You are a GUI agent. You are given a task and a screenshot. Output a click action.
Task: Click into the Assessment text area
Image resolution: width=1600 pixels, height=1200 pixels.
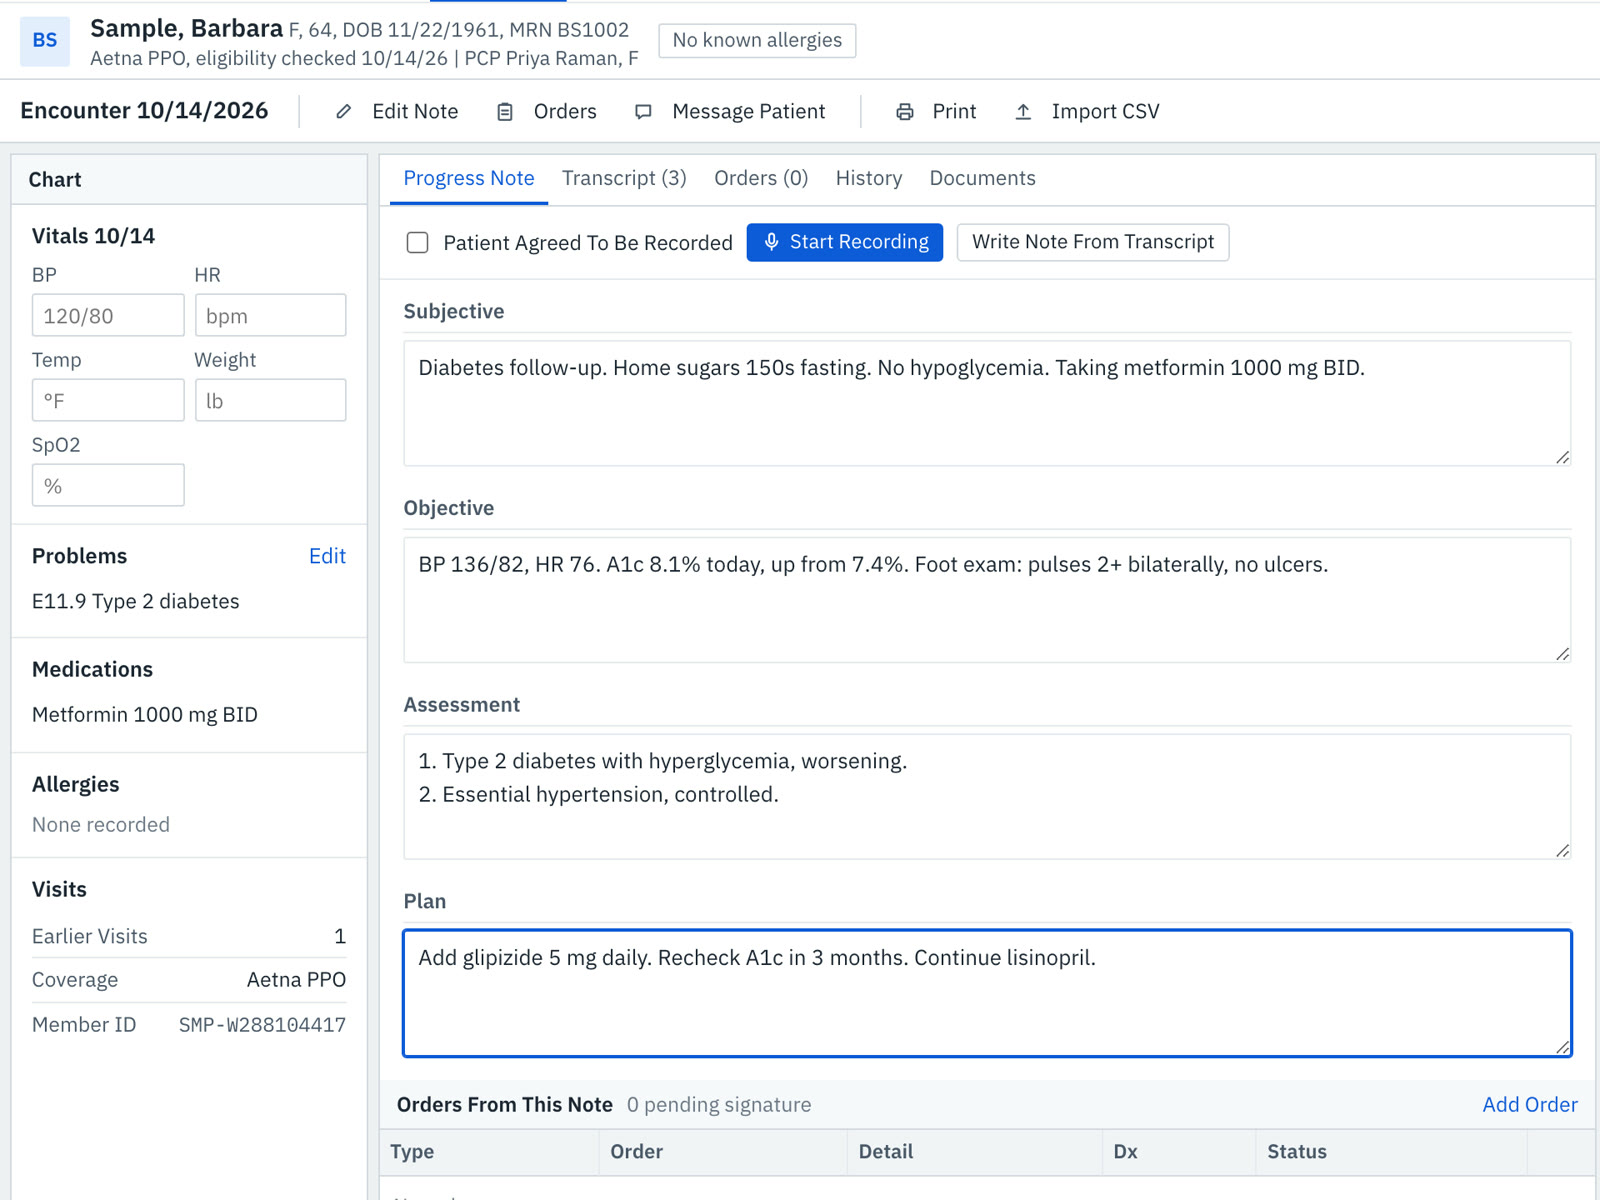coord(987,797)
